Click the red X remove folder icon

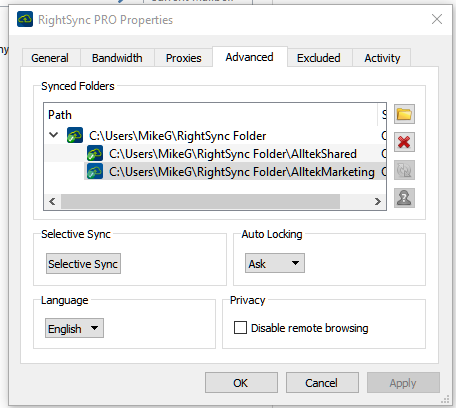pyautogui.click(x=404, y=142)
